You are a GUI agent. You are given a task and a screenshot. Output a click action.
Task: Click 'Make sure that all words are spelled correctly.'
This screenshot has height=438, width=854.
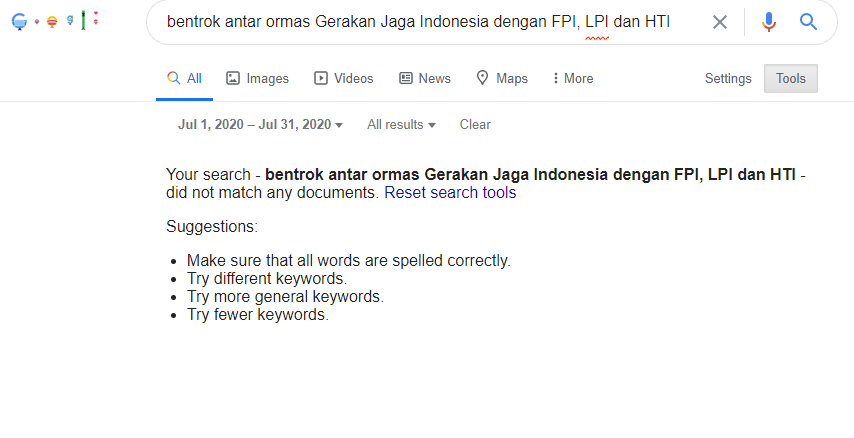coord(349,261)
